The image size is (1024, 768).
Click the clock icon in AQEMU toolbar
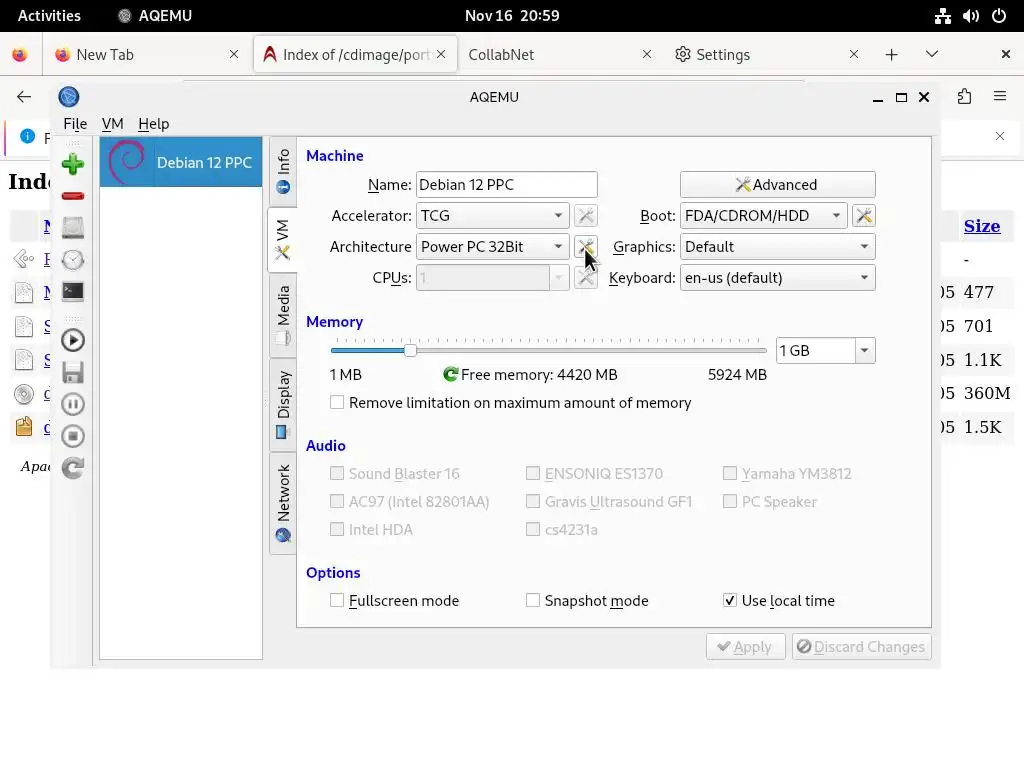pyautogui.click(x=72, y=260)
